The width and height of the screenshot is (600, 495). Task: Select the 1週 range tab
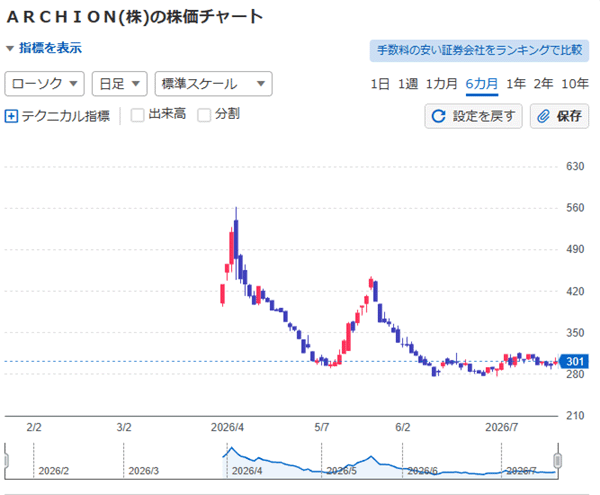click(408, 84)
